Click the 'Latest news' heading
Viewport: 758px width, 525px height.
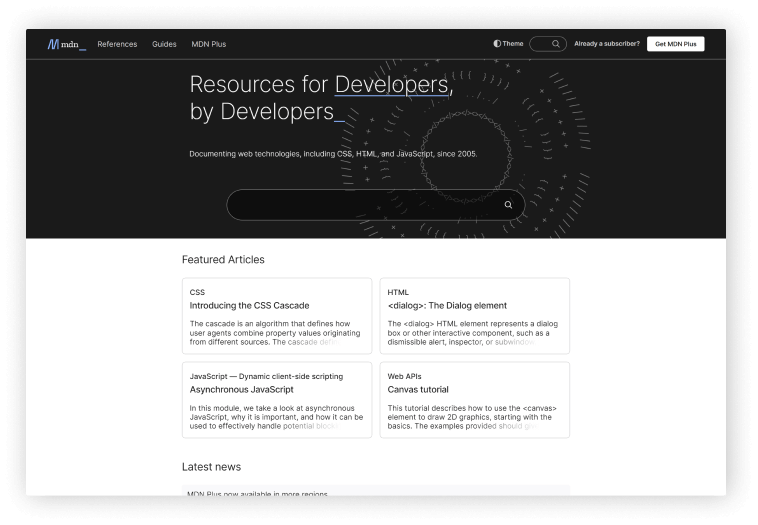coord(211,467)
